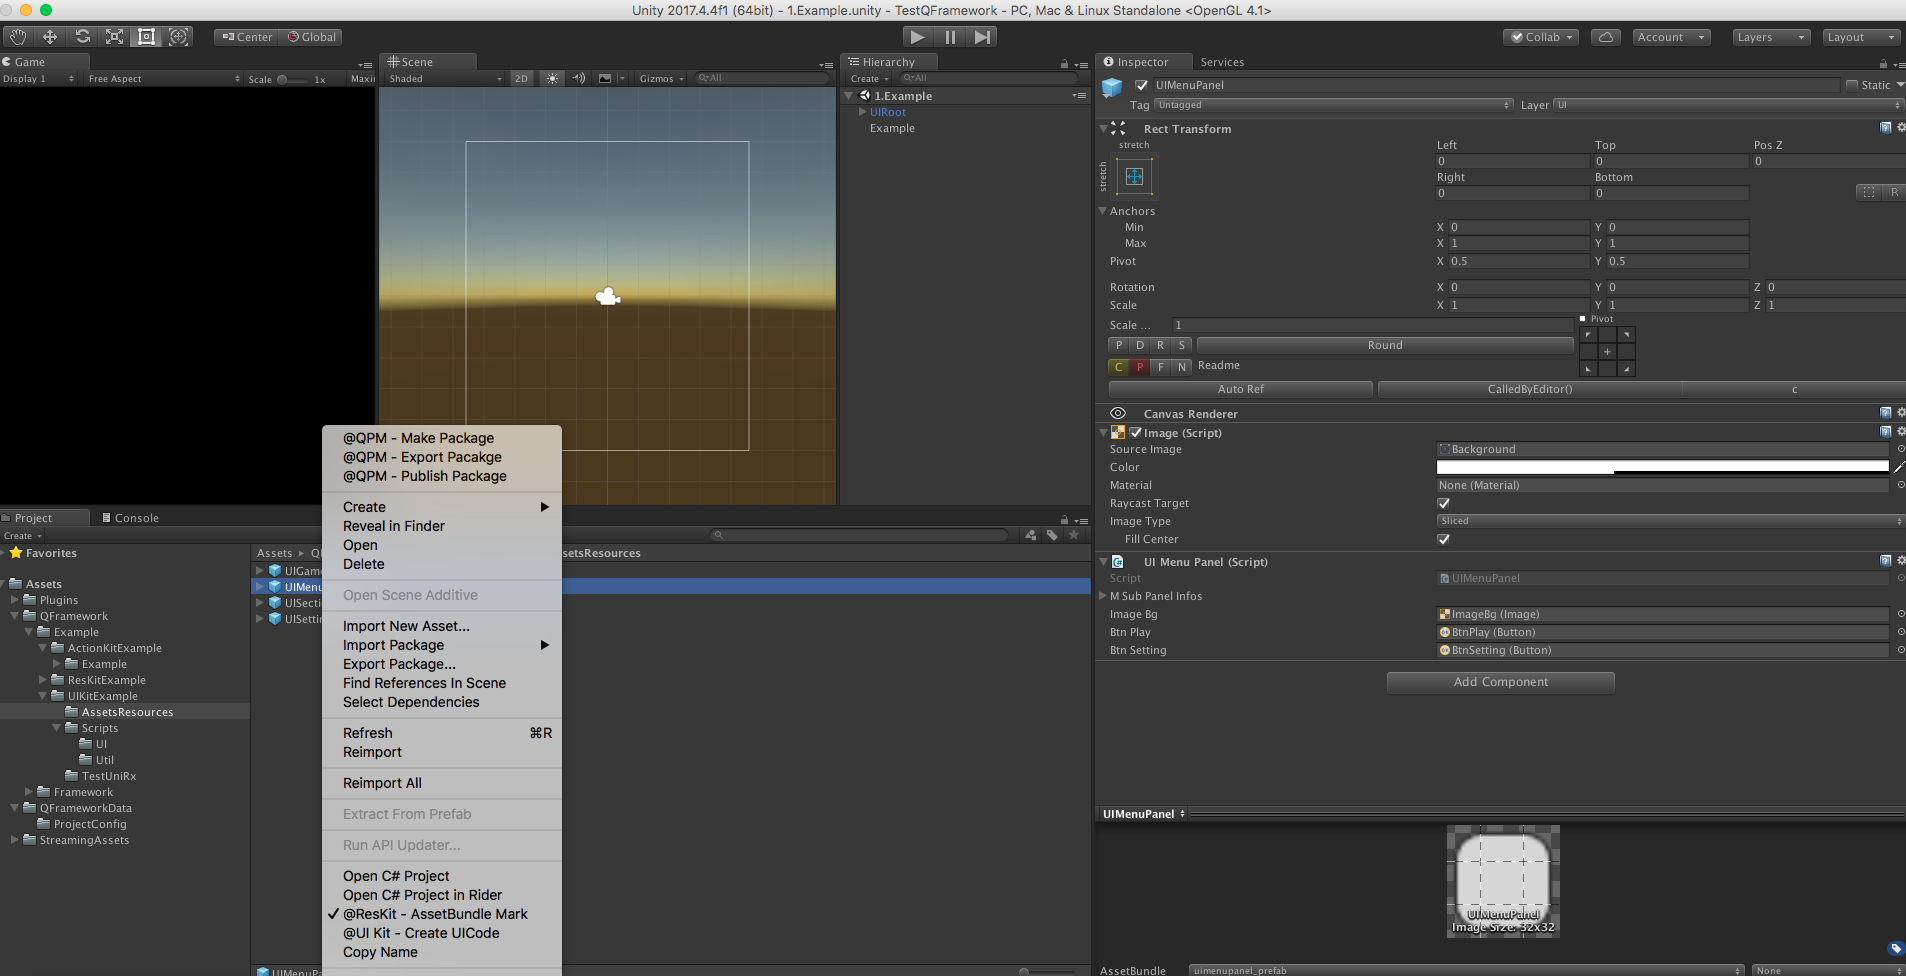The image size is (1906, 976).
Task: Select the Move tool
Action: (x=50, y=36)
